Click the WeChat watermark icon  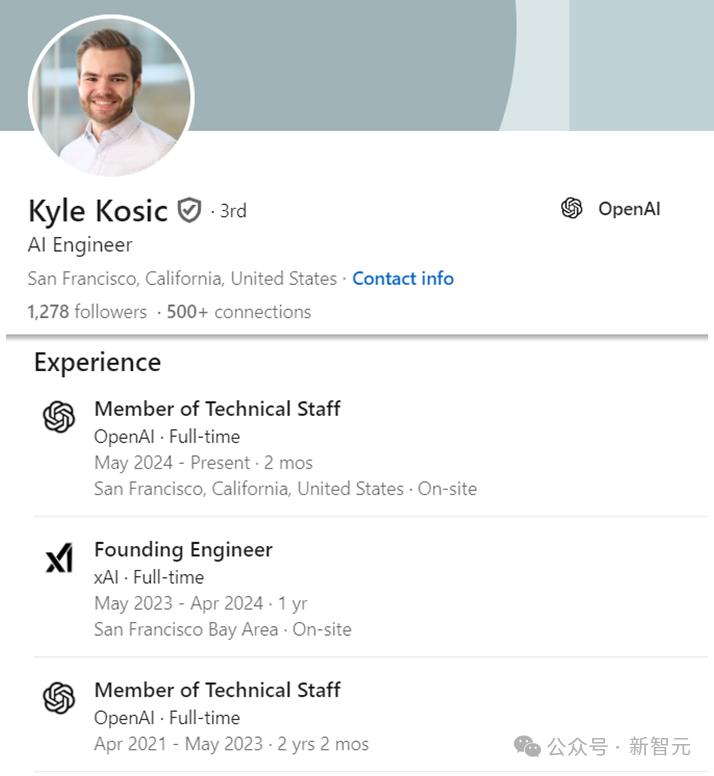[x=527, y=745]
